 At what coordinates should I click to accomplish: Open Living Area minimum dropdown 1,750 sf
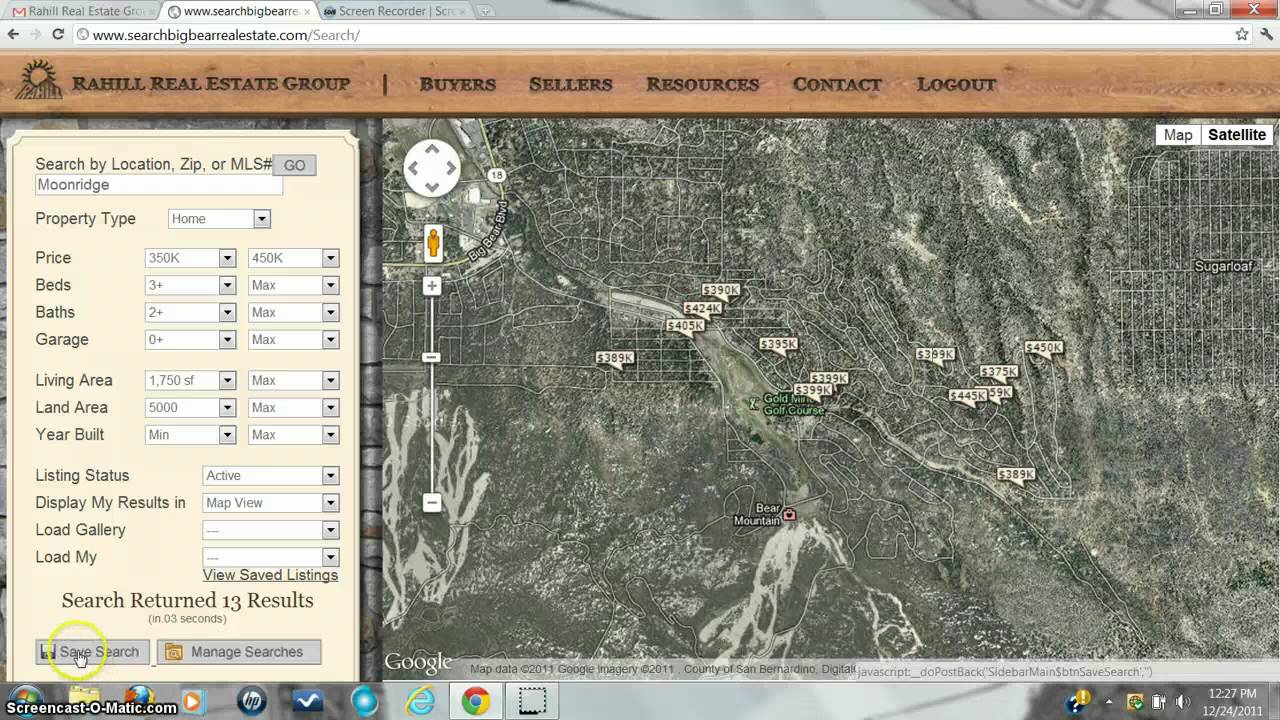point(190,380)
